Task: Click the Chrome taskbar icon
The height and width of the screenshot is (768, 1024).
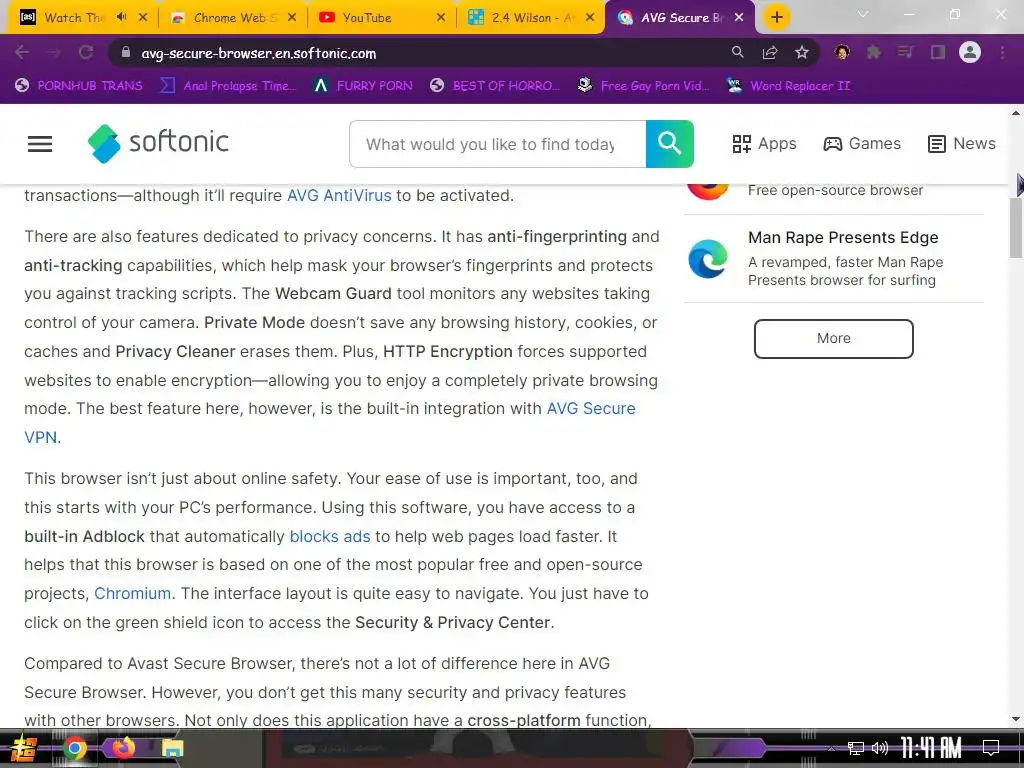Action: coord(74,748)
